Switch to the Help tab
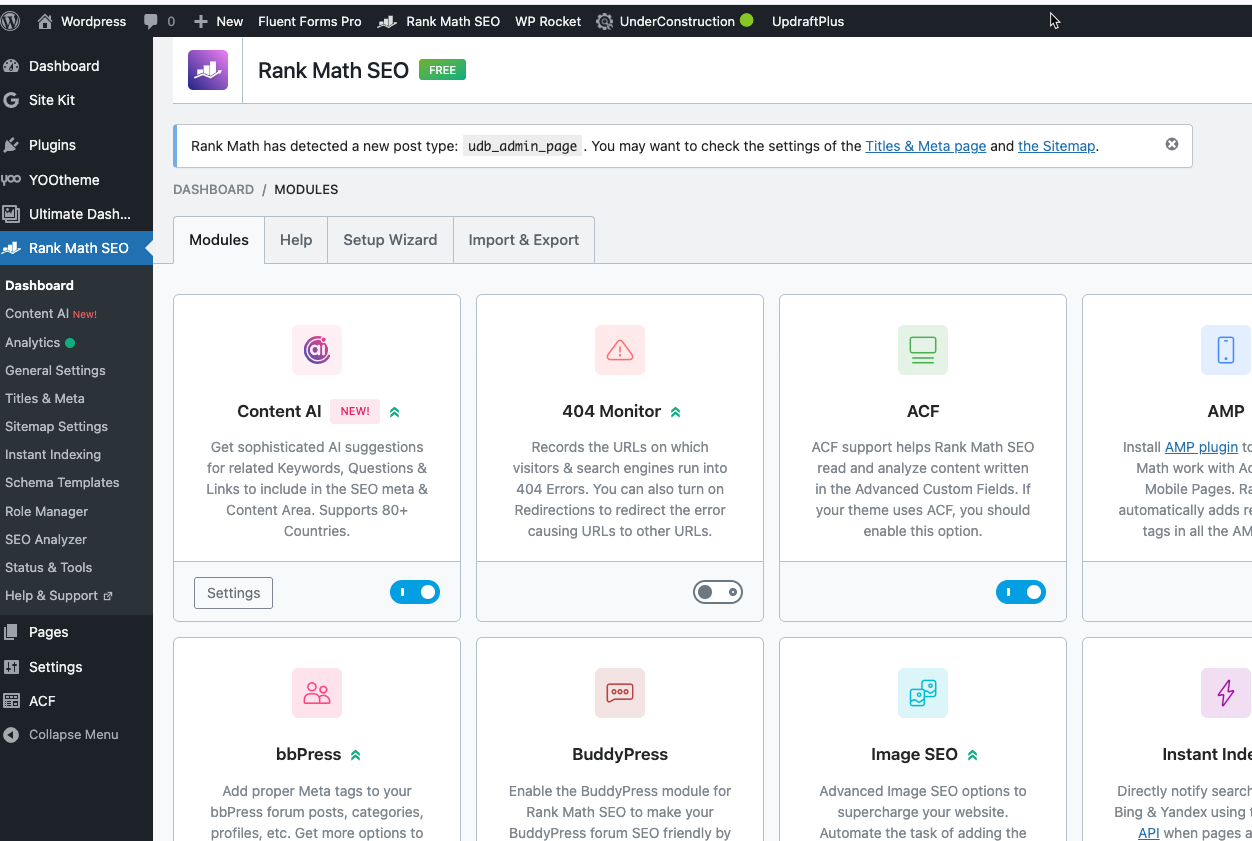Image resolution: width=1252 pixels, height=841 pixels. (x=296, y=240)
